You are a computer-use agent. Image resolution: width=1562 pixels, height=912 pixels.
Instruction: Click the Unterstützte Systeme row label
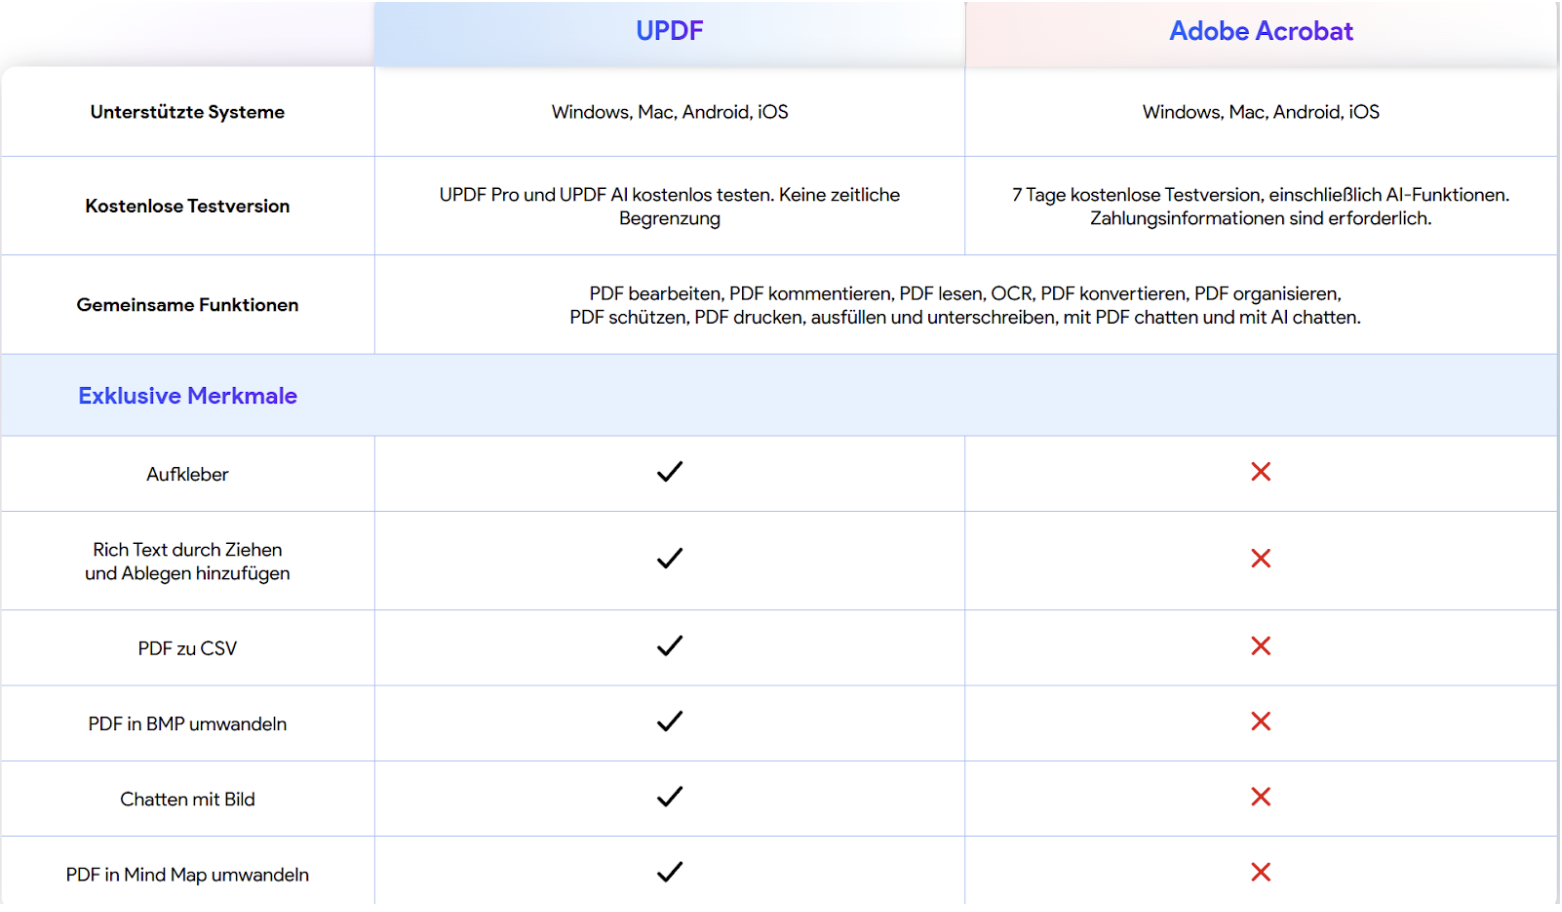click(187, 112)
